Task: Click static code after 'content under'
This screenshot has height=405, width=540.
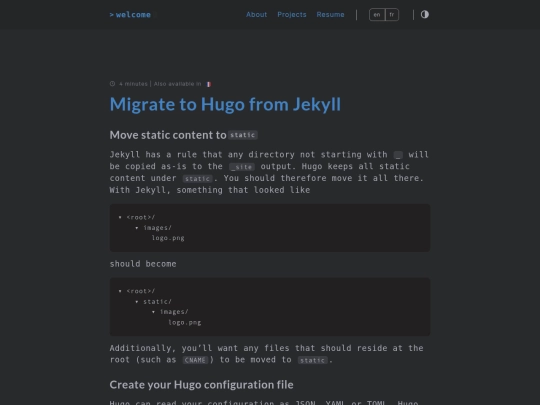Action: tap(198, 178)
